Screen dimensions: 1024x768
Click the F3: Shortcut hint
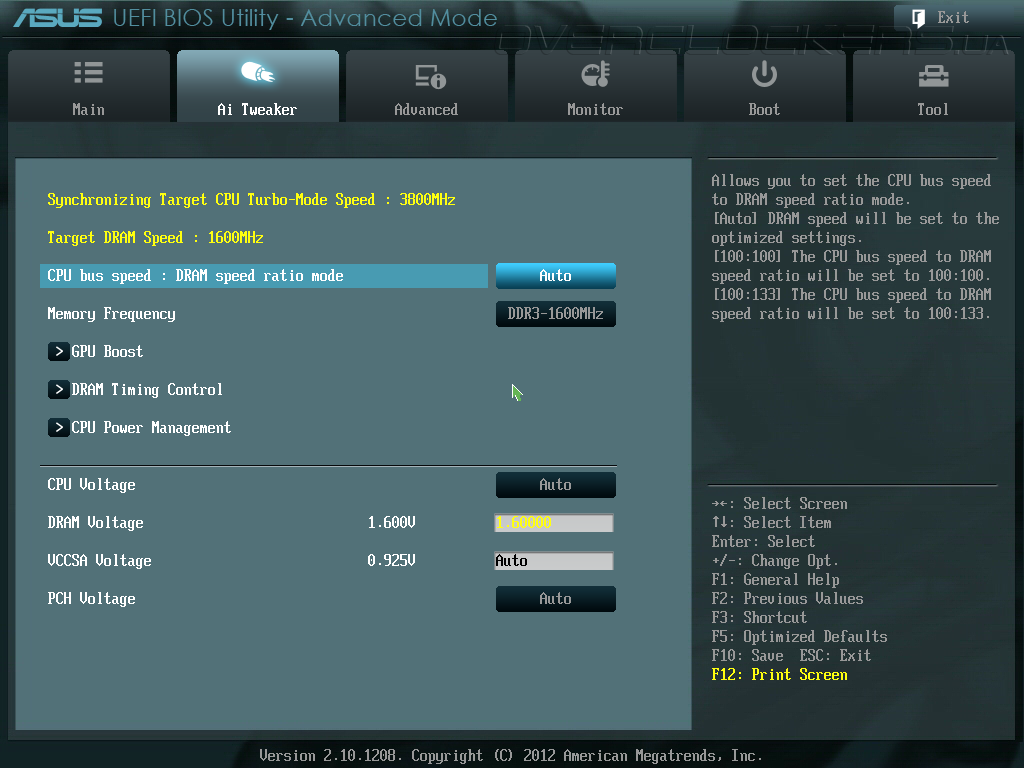(x=760, y=618)
